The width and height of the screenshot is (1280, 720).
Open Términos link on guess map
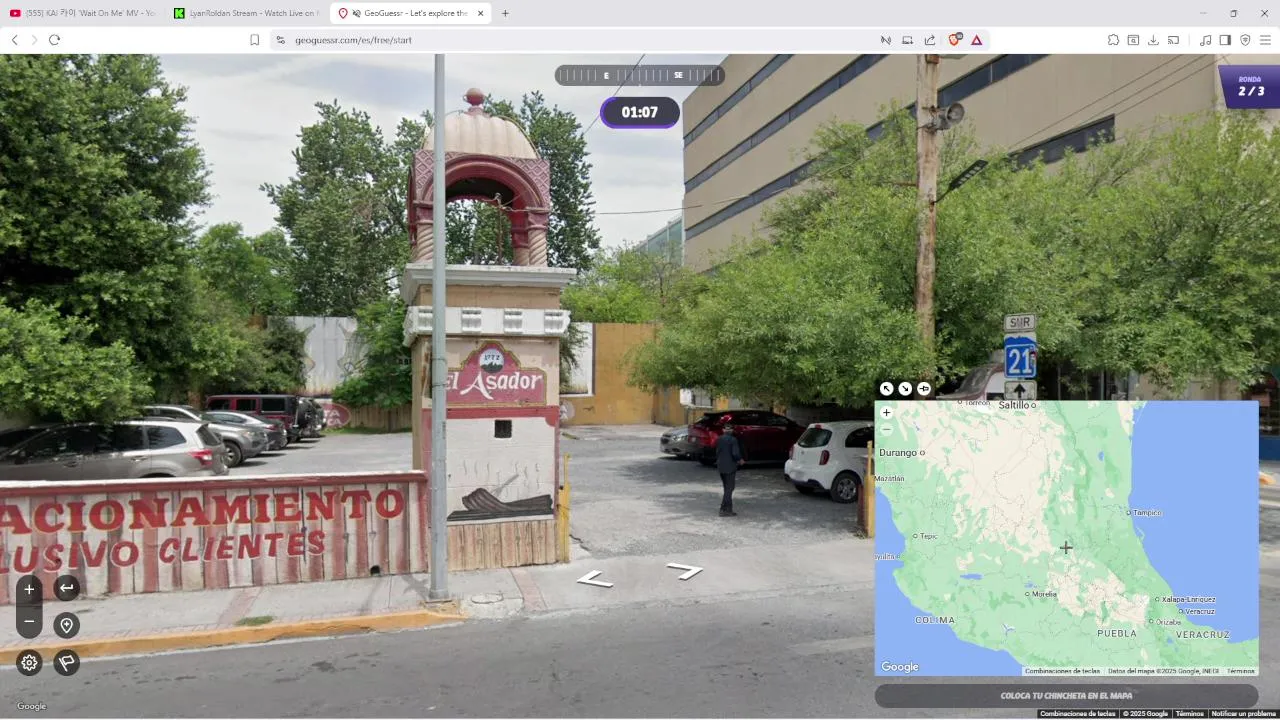tap(1240, 671)
